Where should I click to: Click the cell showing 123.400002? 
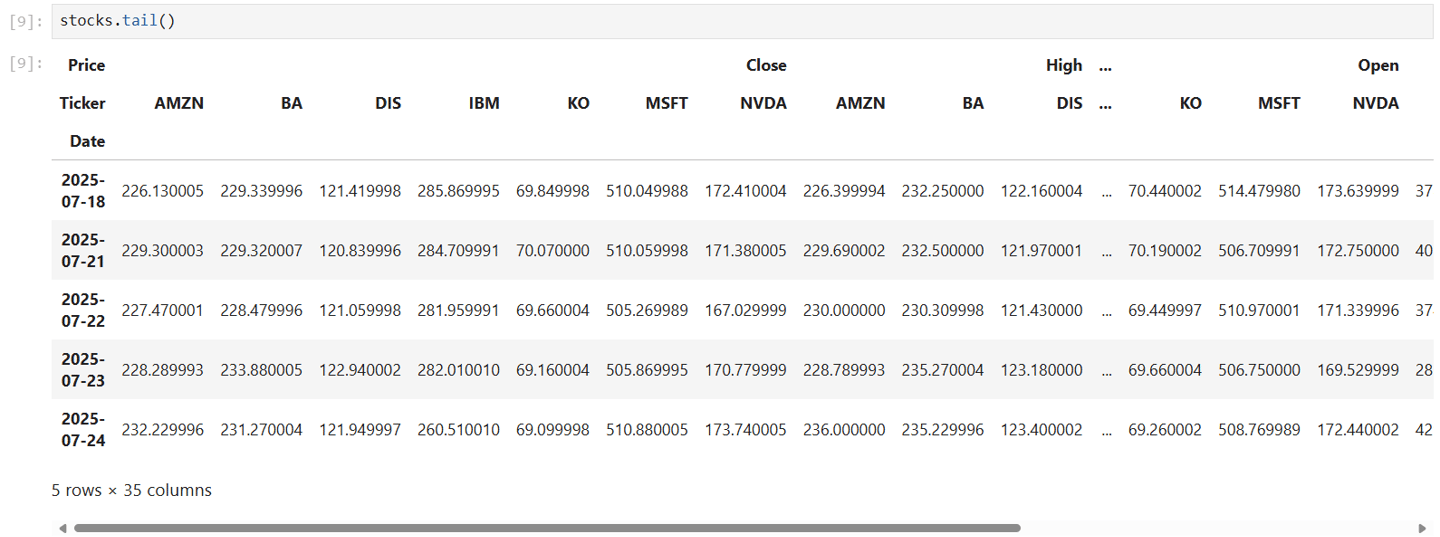(1042, 429)
